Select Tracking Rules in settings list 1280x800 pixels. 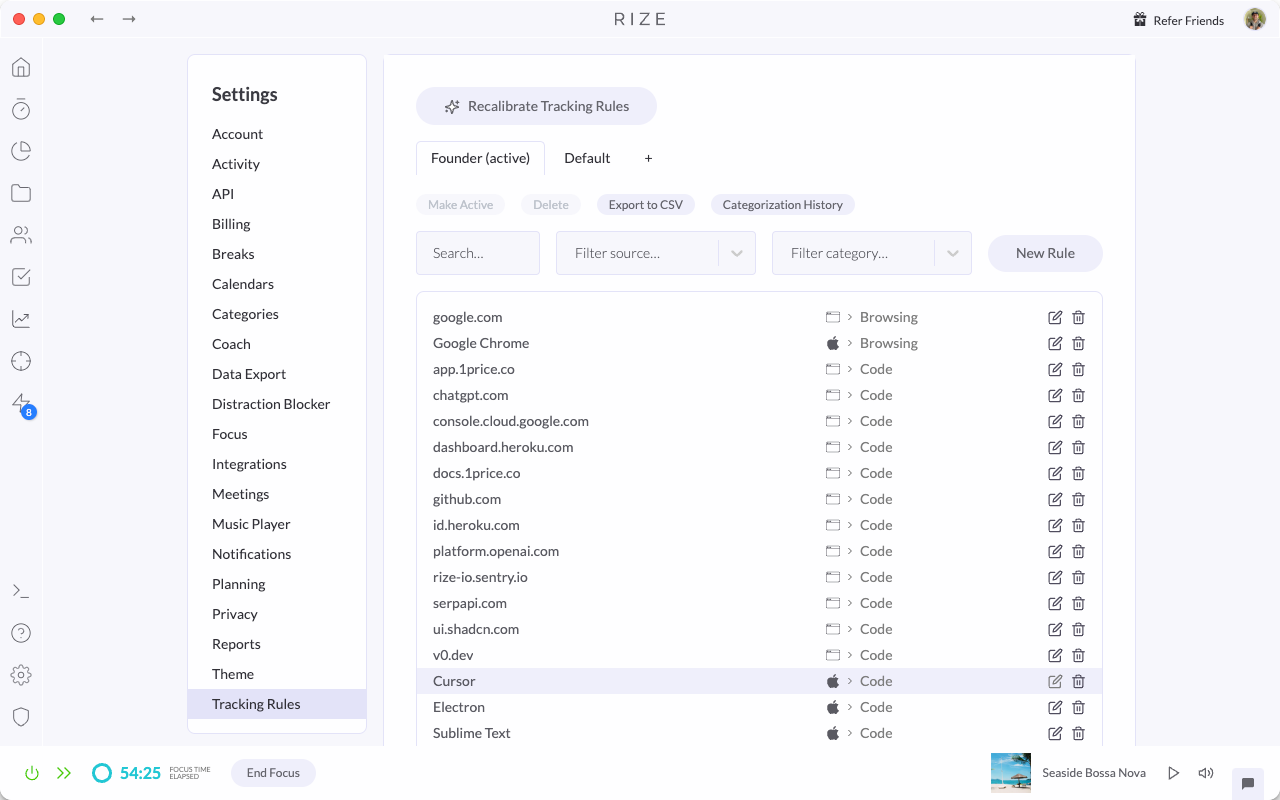(x=277, y=704)
